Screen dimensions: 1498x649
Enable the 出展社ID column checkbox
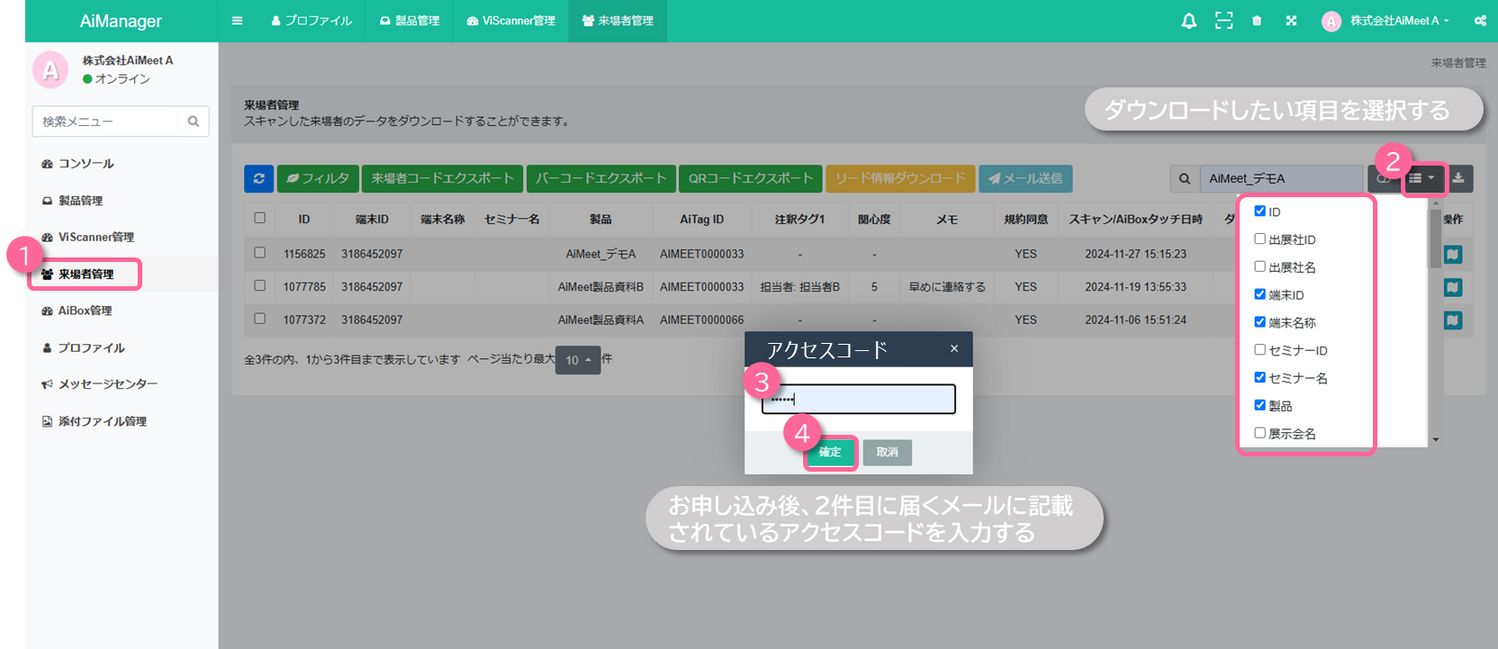pos(1260,239)
